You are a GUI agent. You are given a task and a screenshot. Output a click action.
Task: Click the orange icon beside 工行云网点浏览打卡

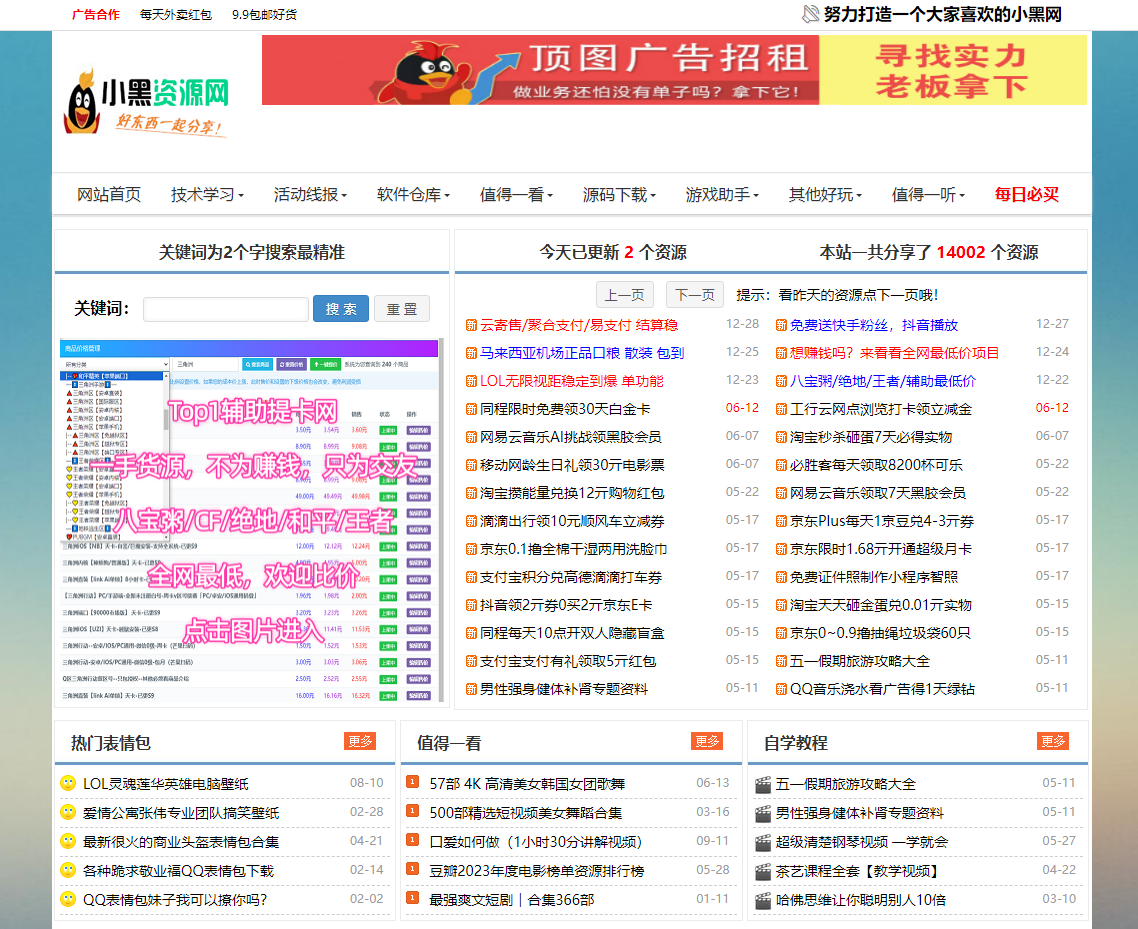pyautogui.click(x=781, y=409)
